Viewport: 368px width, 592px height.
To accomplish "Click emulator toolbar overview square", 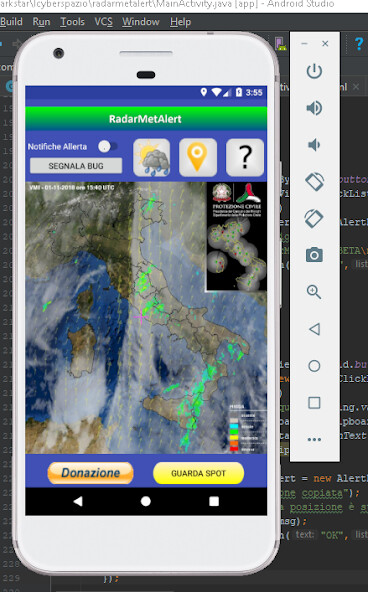I will 314,402.
